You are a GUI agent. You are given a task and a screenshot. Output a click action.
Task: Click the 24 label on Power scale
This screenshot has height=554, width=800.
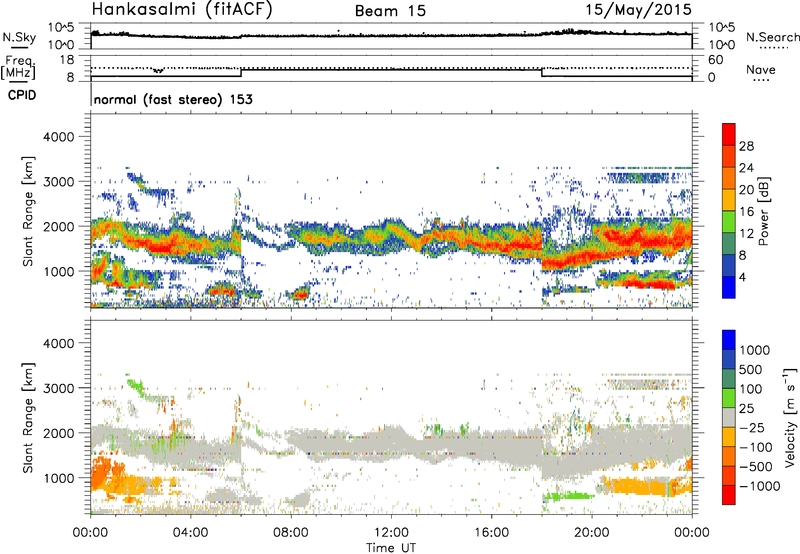746,168
